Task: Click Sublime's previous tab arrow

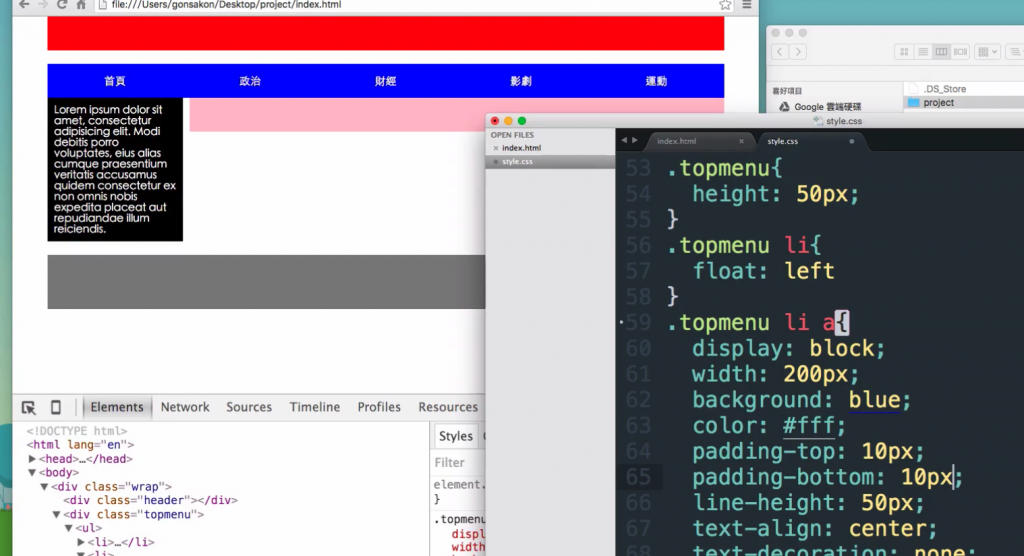Action: [x=624, y=140]
